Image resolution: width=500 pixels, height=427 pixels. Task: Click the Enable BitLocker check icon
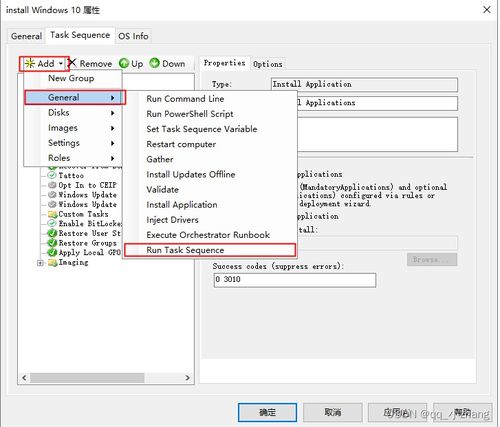coord(52,223)
